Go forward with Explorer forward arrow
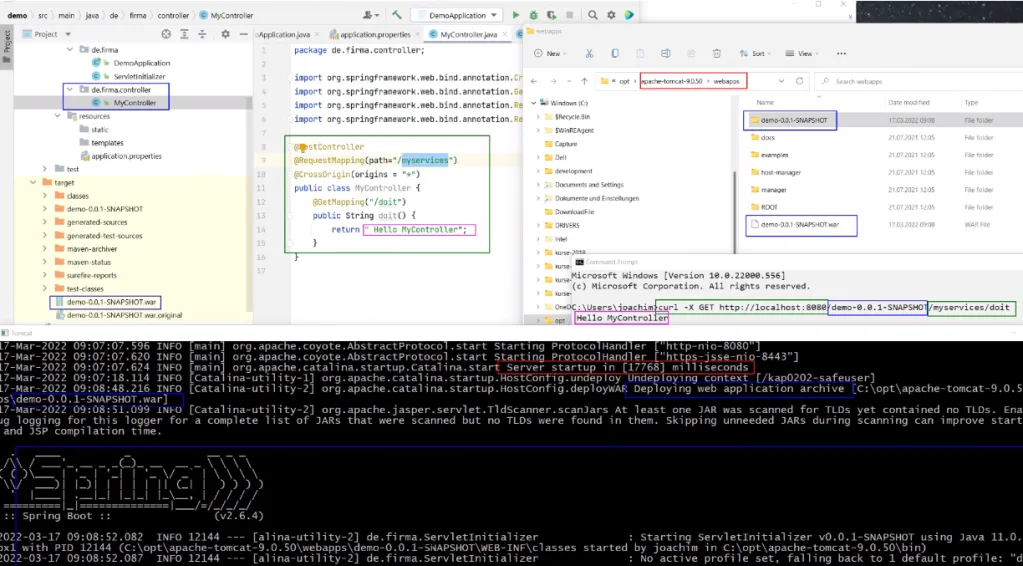The height and width of the screenshot is (566, 1023). (553, 82)
